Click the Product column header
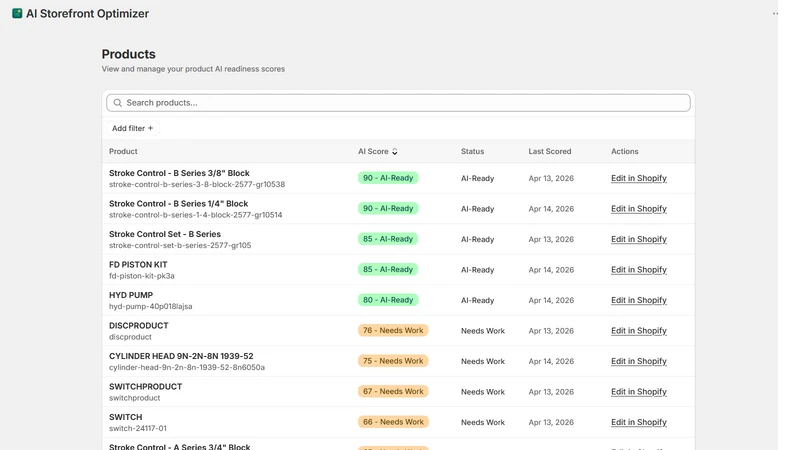The width and height of the screenshot is (800, 450). pos(123,152)
